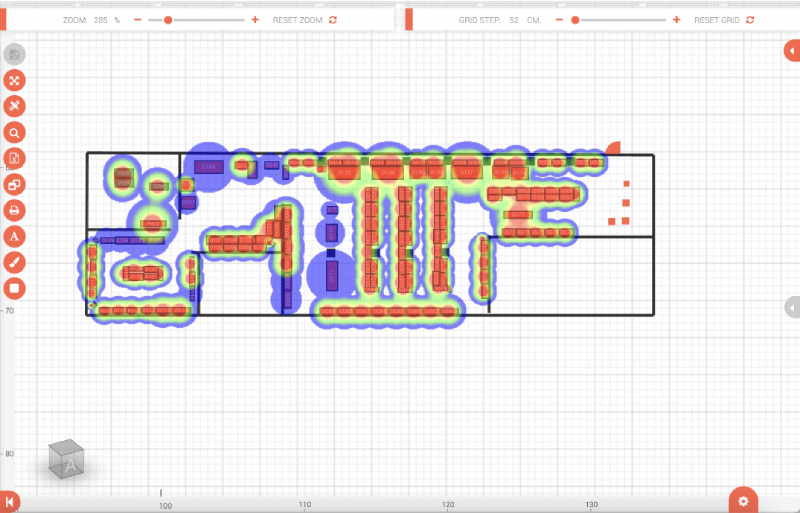800x513 pixels.
Task: Click the bottom-left skip-to-start arrow button
Action: point(9,502)
